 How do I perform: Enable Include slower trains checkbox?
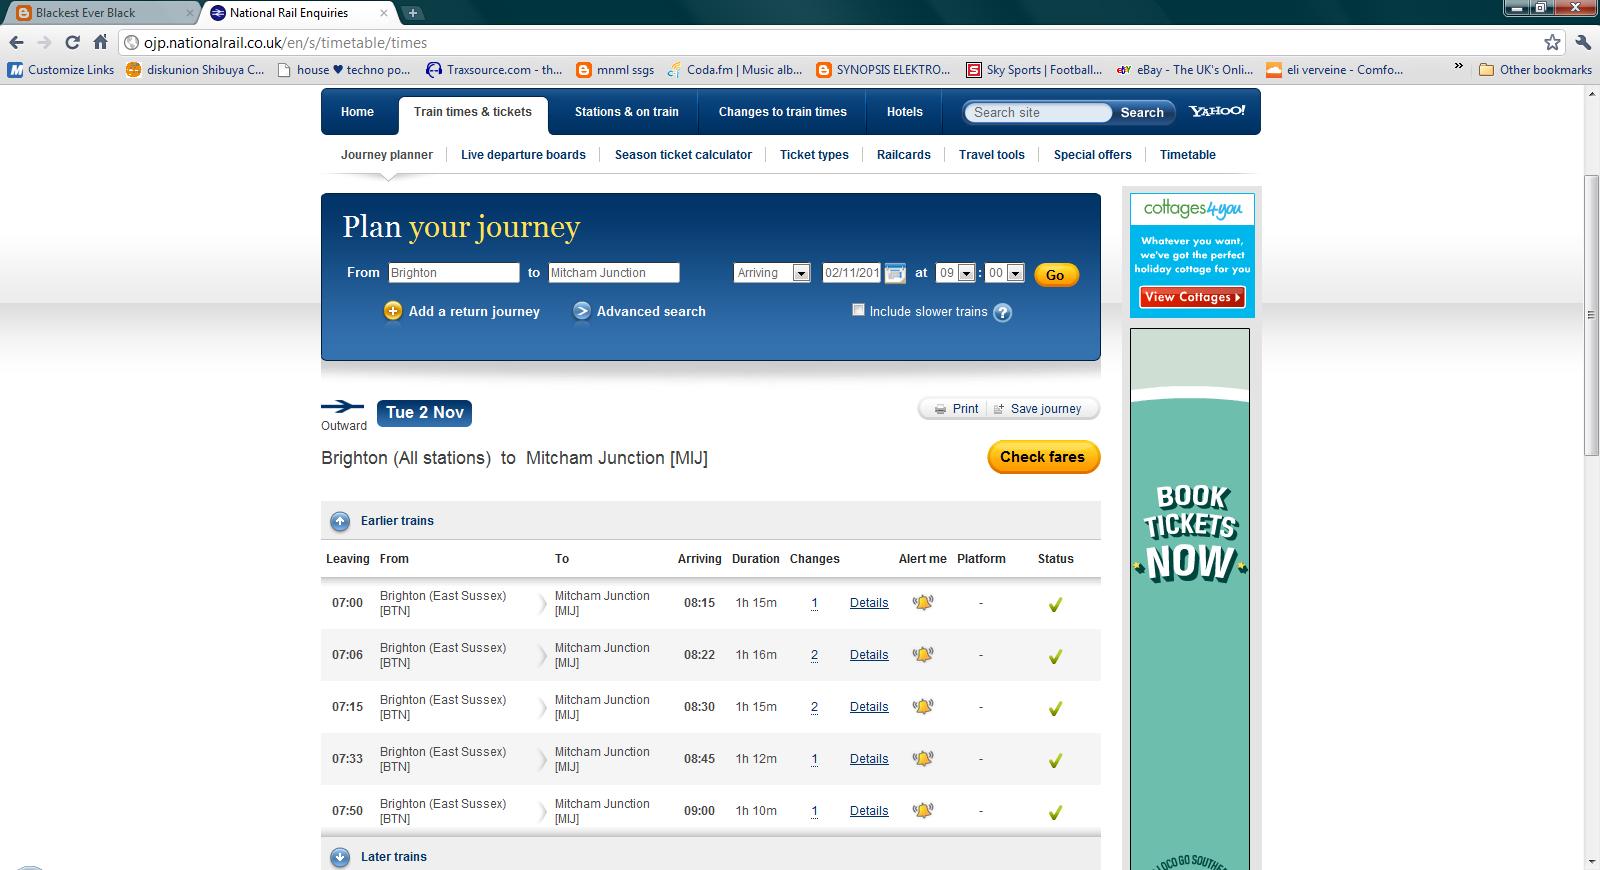(858, 310)
